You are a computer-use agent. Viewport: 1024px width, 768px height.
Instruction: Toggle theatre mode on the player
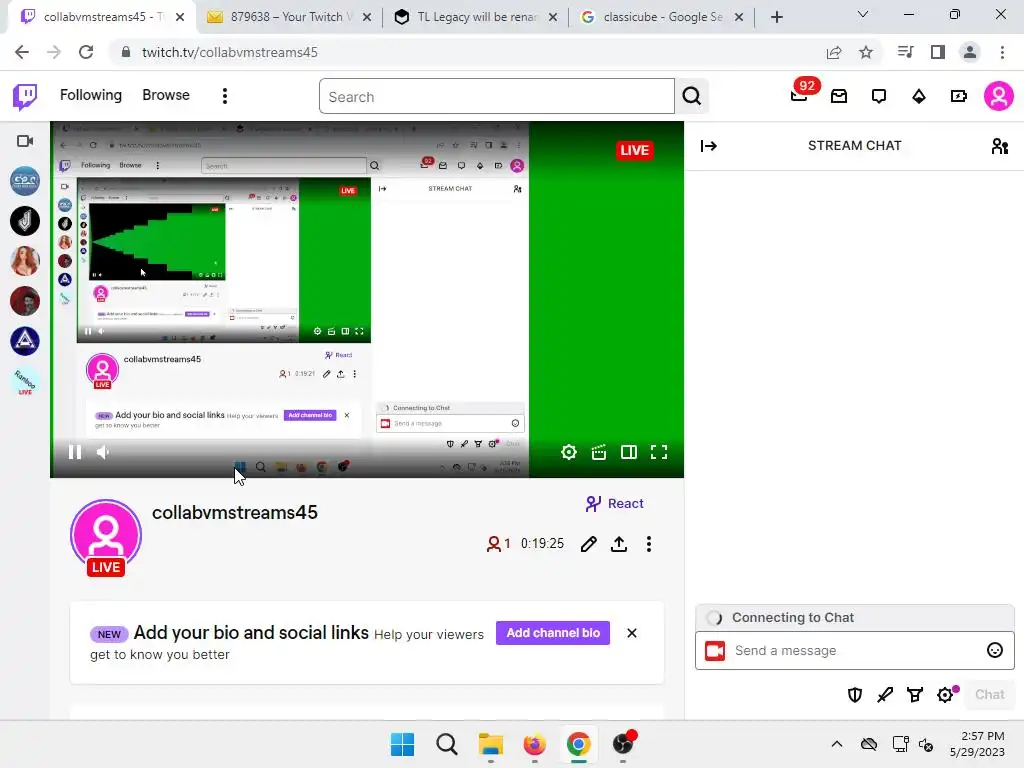[629, 452]
